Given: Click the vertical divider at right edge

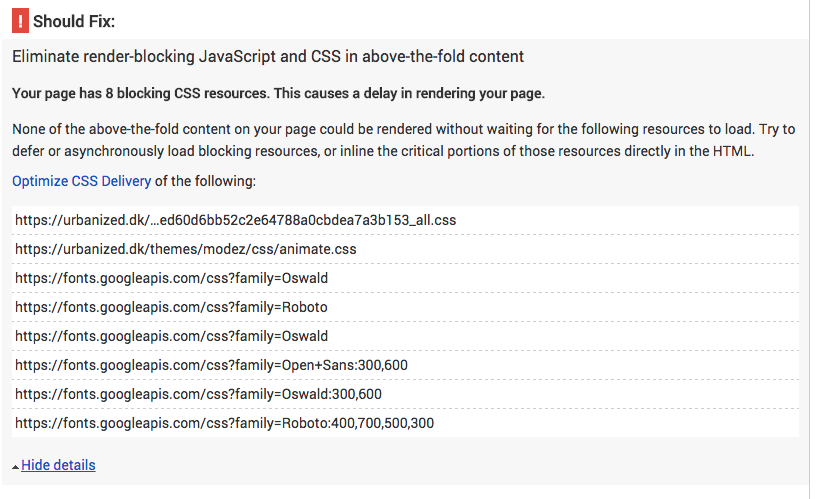Looking at the screenshot, I should [x=809, y=250].
